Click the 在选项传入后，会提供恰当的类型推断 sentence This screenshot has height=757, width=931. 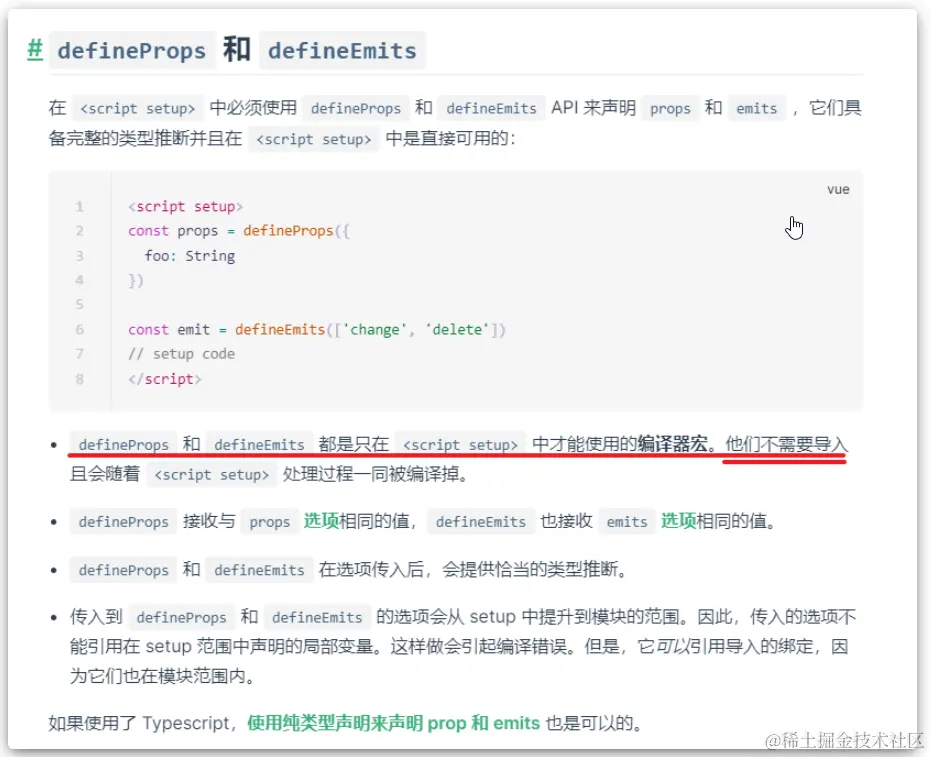473,569
